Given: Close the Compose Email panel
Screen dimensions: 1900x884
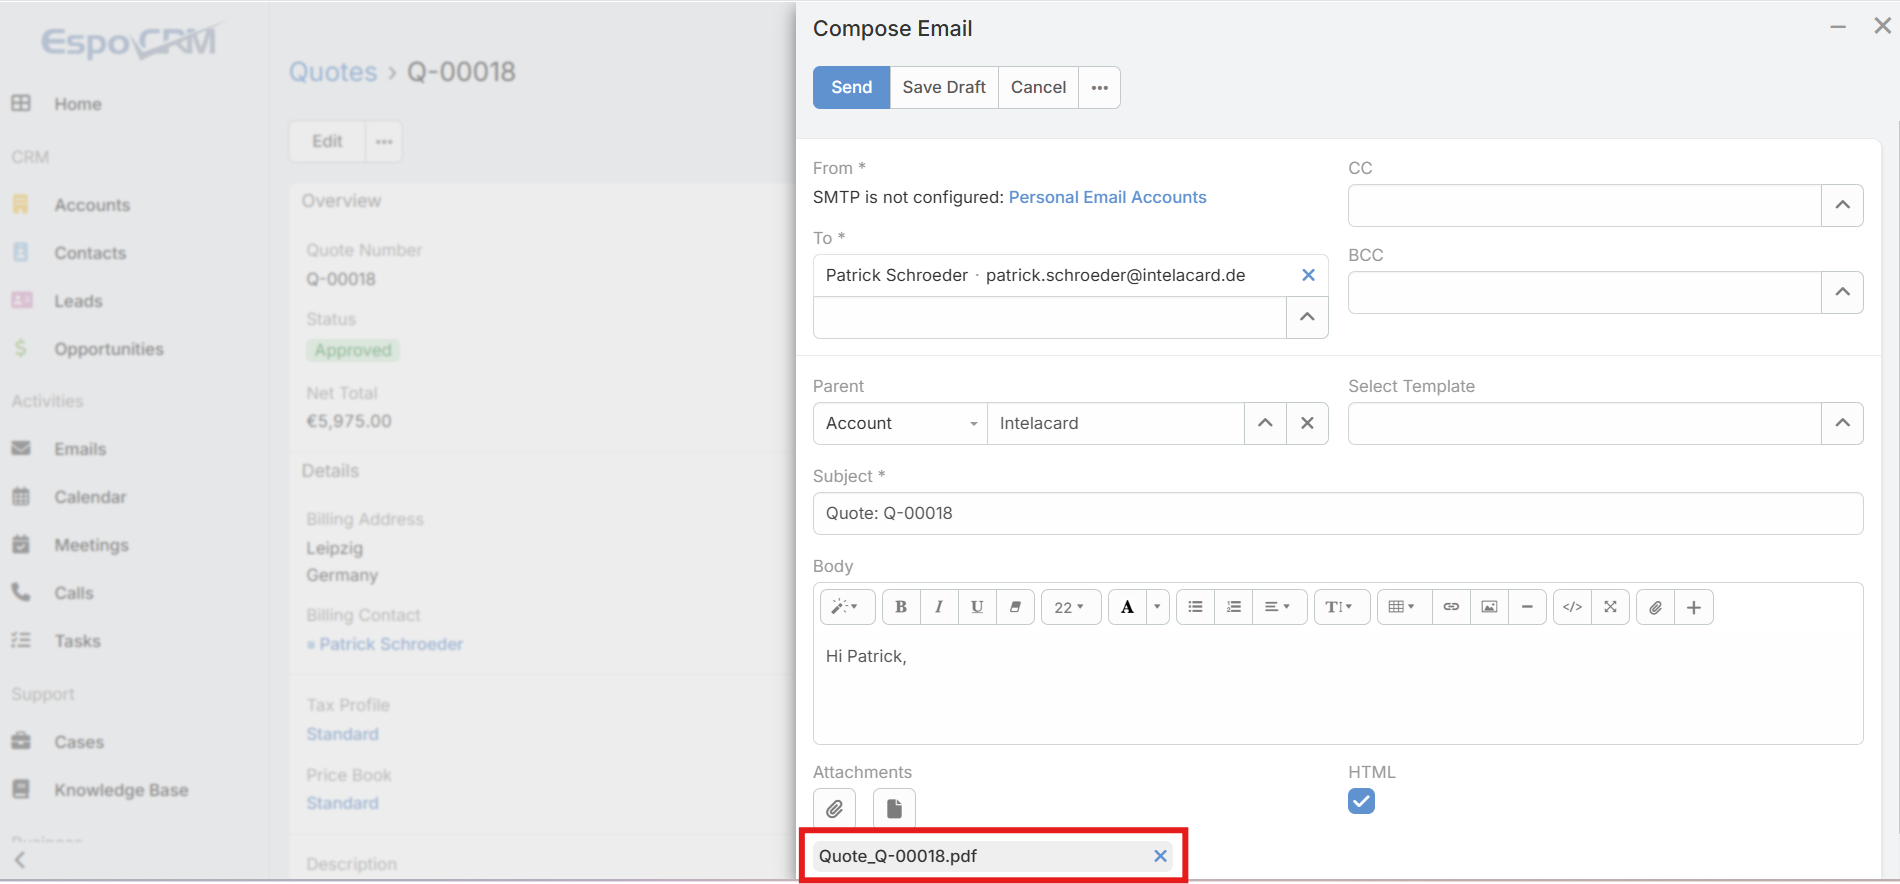Looking at the screenshot, I should point(1882,26).
